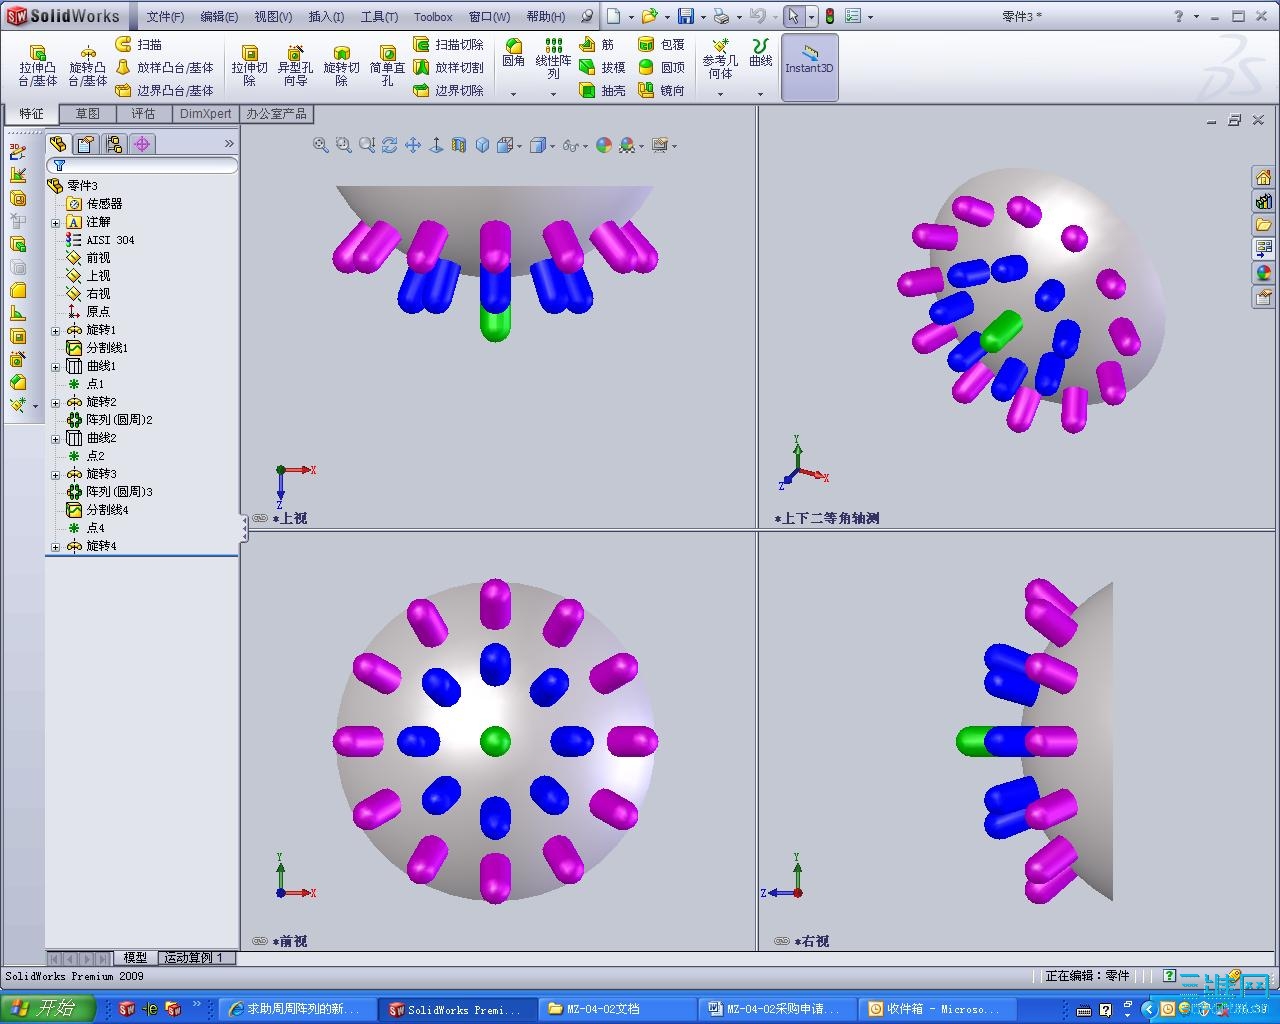The width and height of the screenshot is (1280, 1024).
Task: Open the 收件箱 Outlook taskbar button
Action: 937,1009
